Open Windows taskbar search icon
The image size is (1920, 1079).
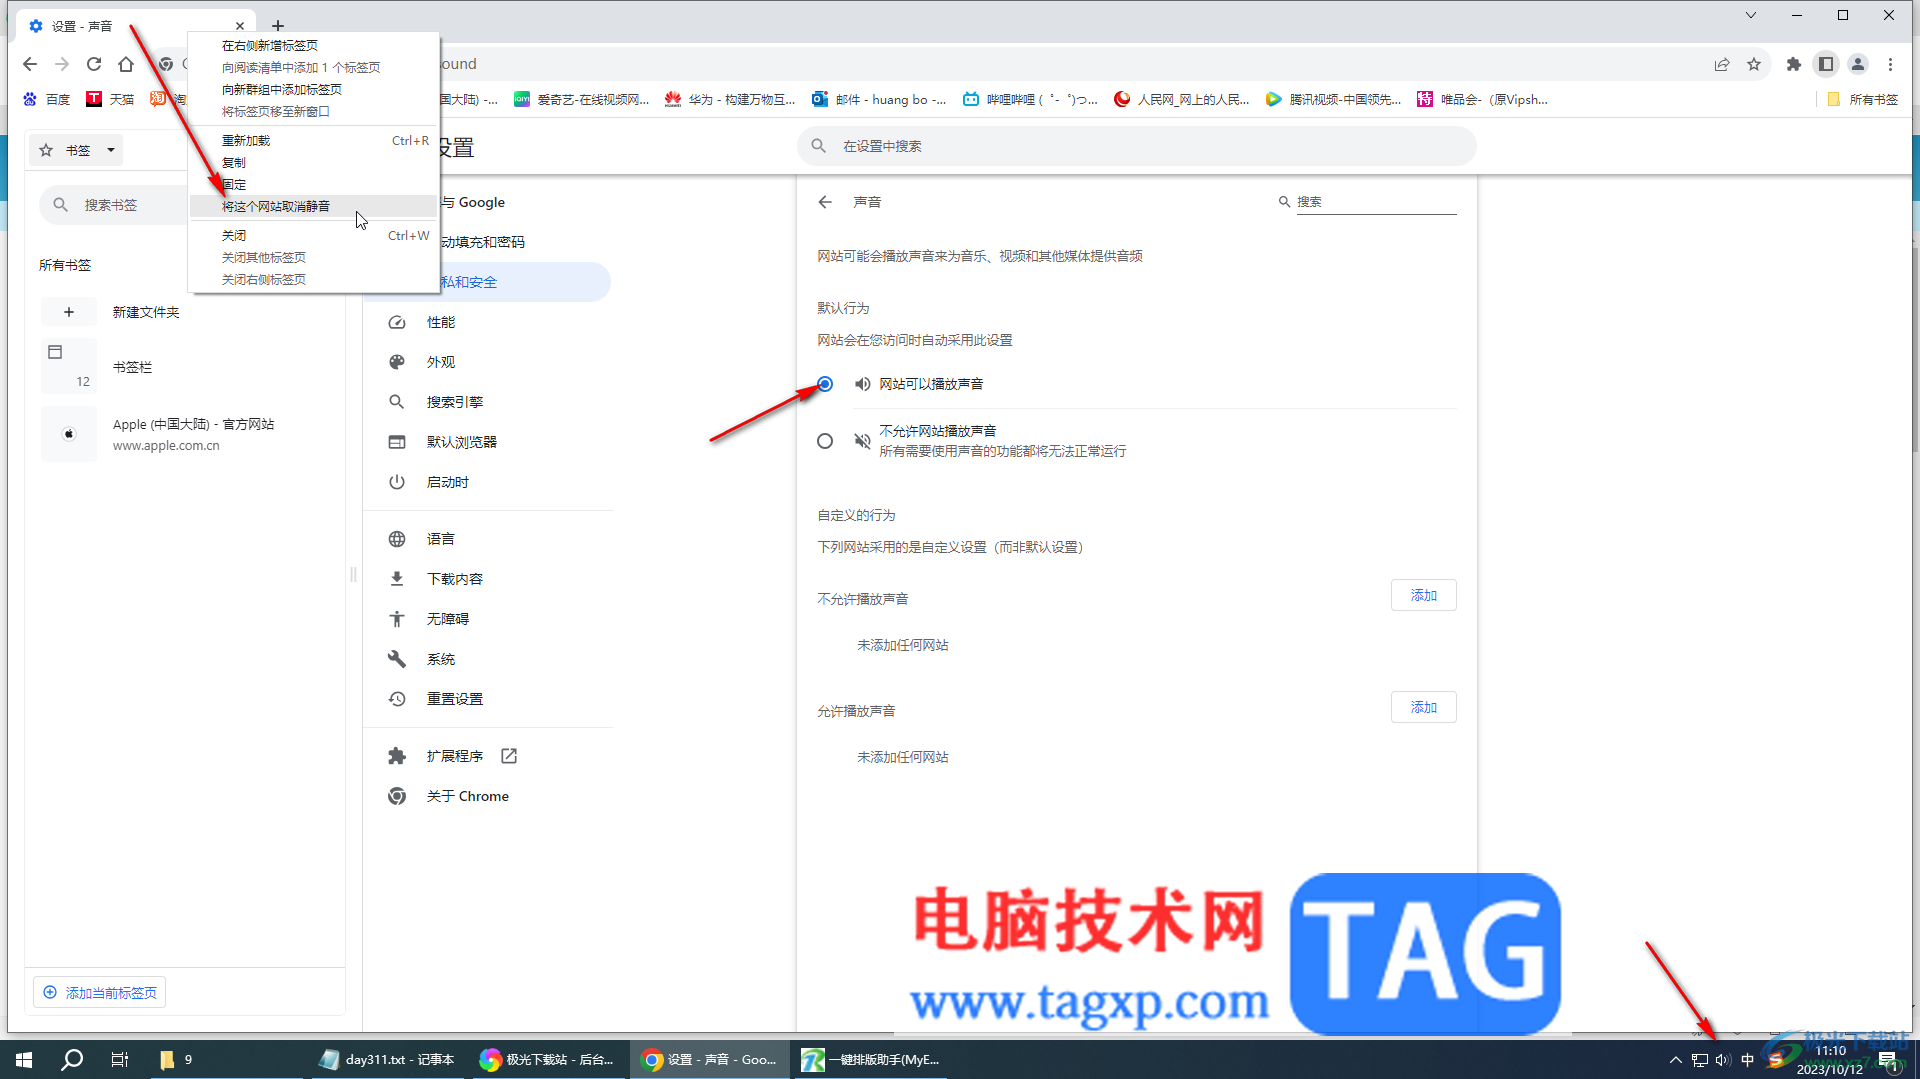click(x=72, y=1060)
